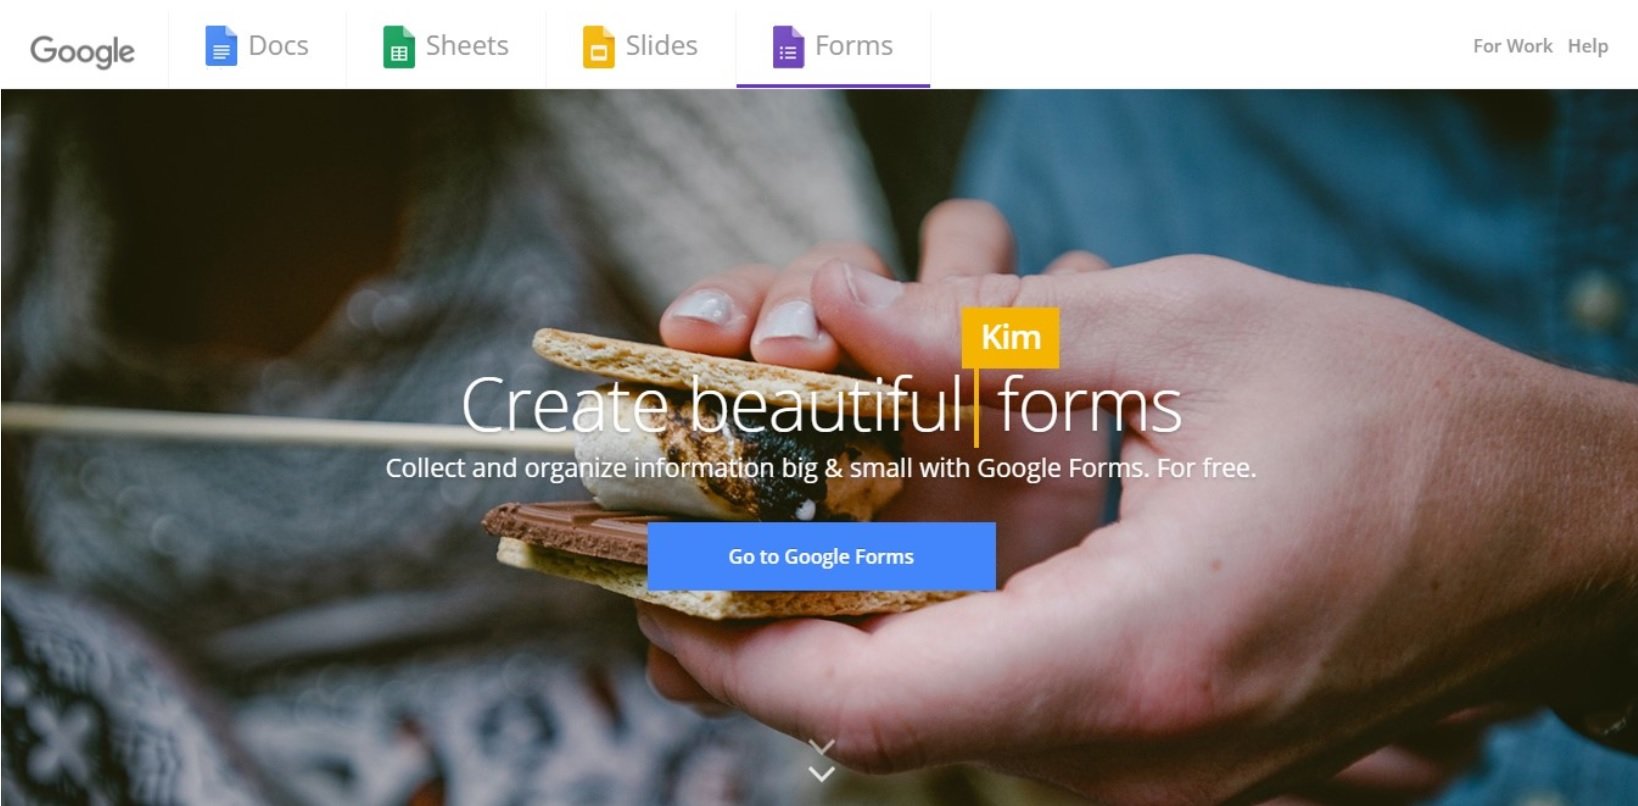Click the yellow Slides presentation icon

coord(598,47)
